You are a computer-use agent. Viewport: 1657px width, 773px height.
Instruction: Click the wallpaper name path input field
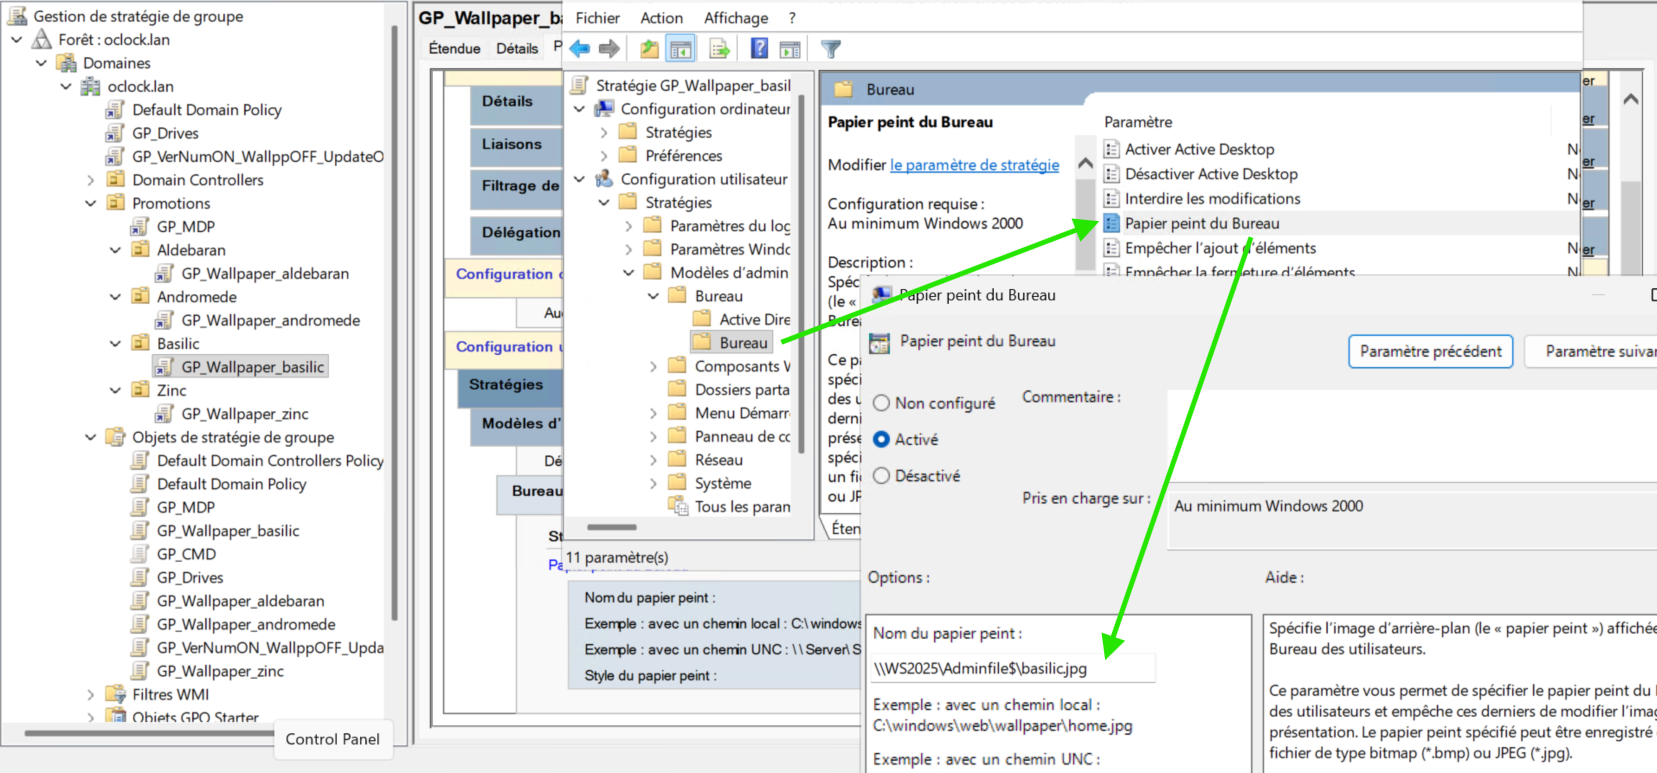pos(1012,668)
